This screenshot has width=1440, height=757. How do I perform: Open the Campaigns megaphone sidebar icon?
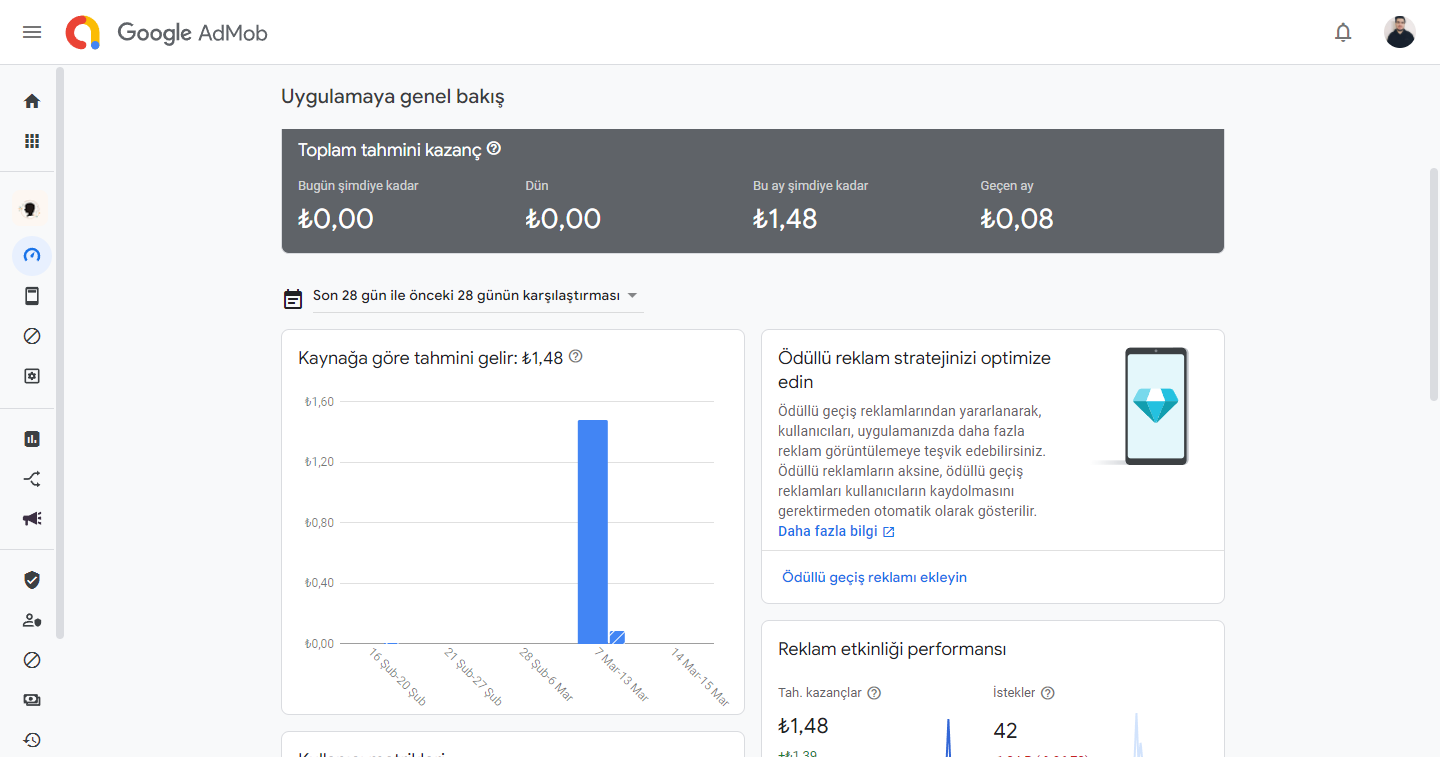coord(32,519)
